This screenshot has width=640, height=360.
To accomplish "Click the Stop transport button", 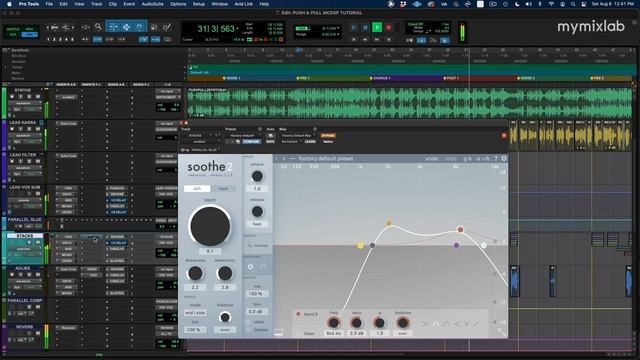I will pos(365,27).
